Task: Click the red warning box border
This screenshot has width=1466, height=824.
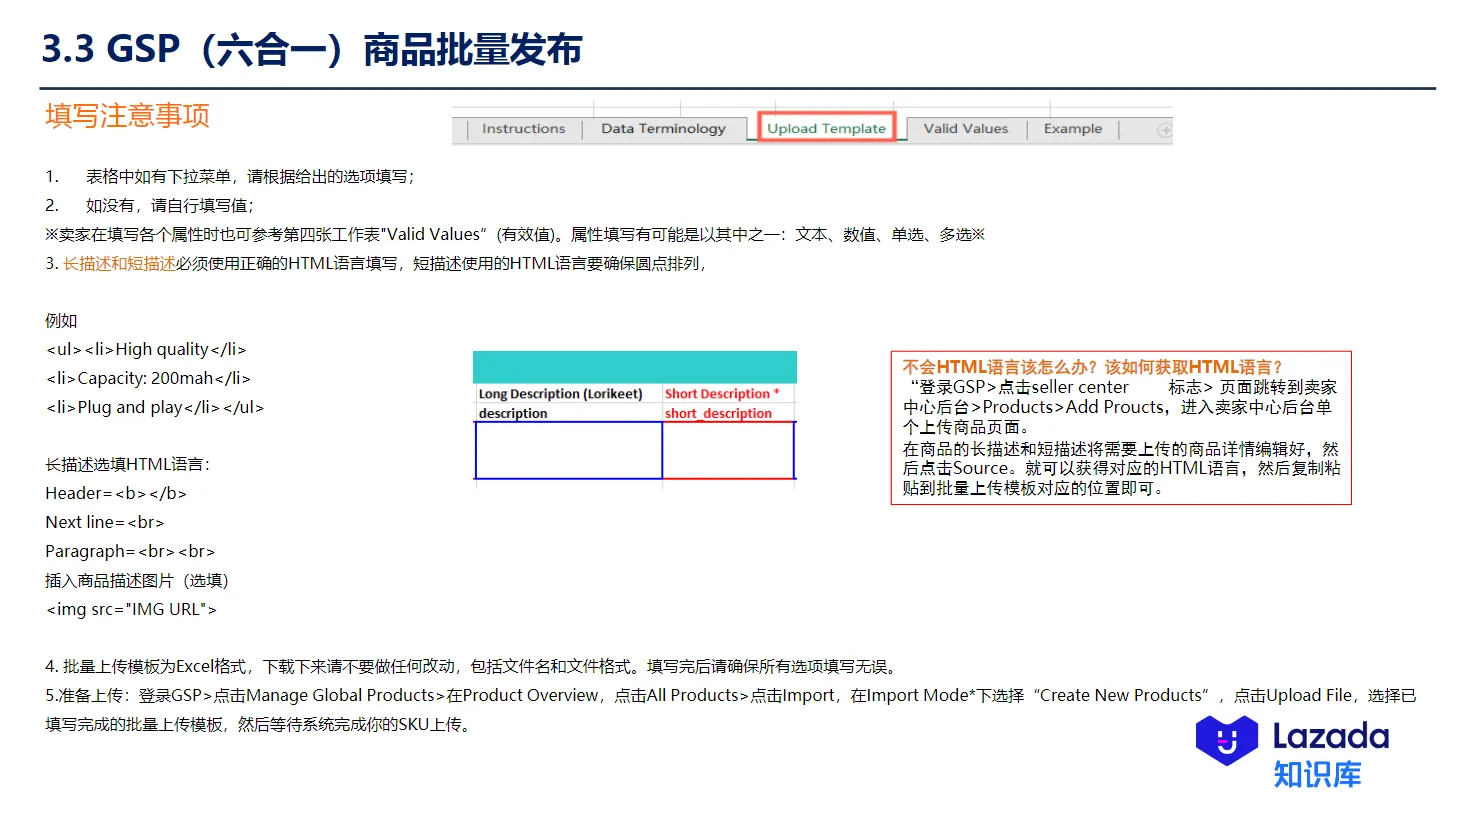Action: 1120,351
